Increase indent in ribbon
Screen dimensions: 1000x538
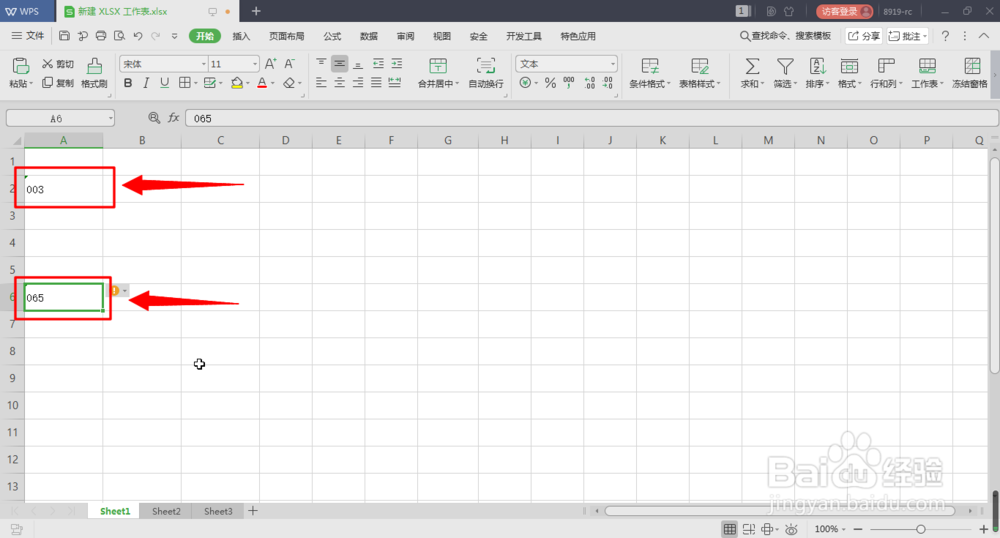pos(397,63)
